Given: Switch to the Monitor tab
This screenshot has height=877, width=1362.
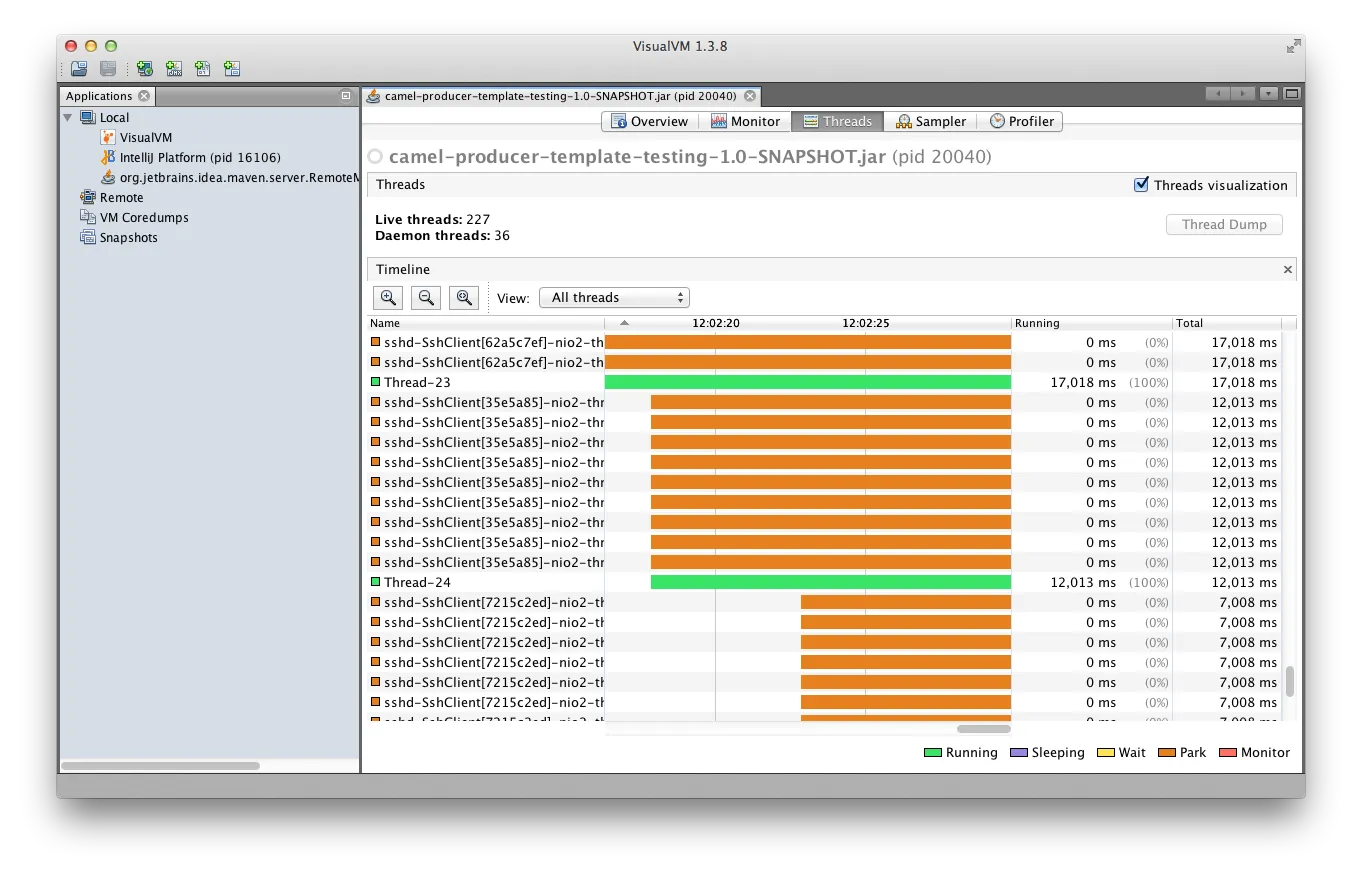Looking at the screenshot, I should 745,121.
